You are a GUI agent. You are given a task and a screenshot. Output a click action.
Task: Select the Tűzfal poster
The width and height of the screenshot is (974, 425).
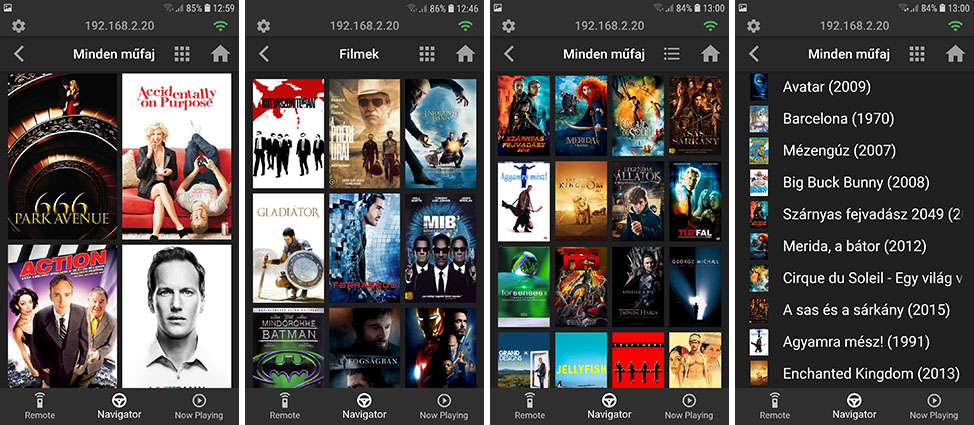pos(695,201)
